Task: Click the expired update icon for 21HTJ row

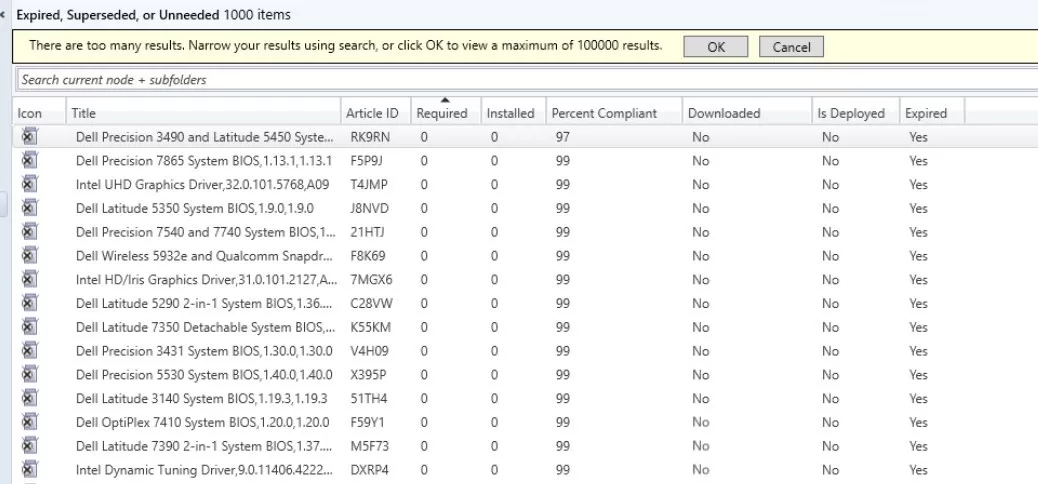Action: [x=28, y=232]
